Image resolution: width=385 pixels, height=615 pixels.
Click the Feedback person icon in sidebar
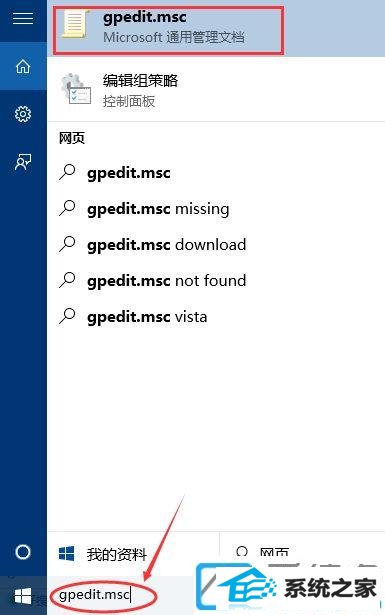pyautogui.click(x=23, y=162)
